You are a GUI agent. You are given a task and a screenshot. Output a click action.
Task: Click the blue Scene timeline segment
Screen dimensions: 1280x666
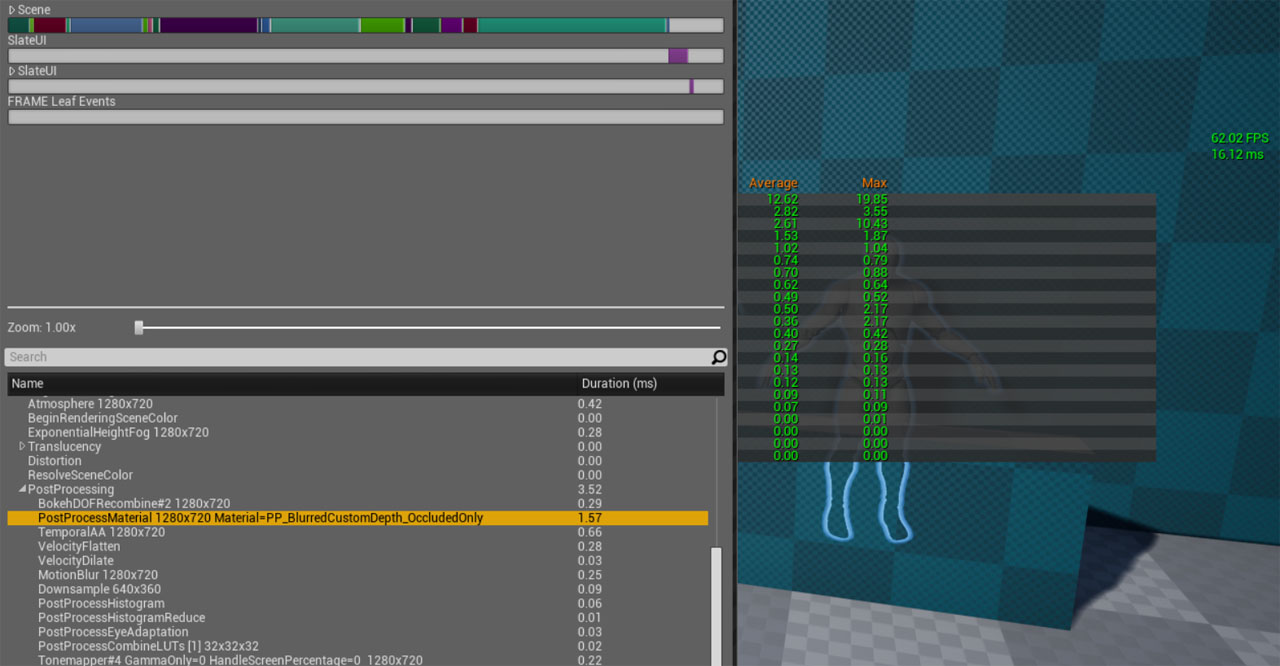106,25
